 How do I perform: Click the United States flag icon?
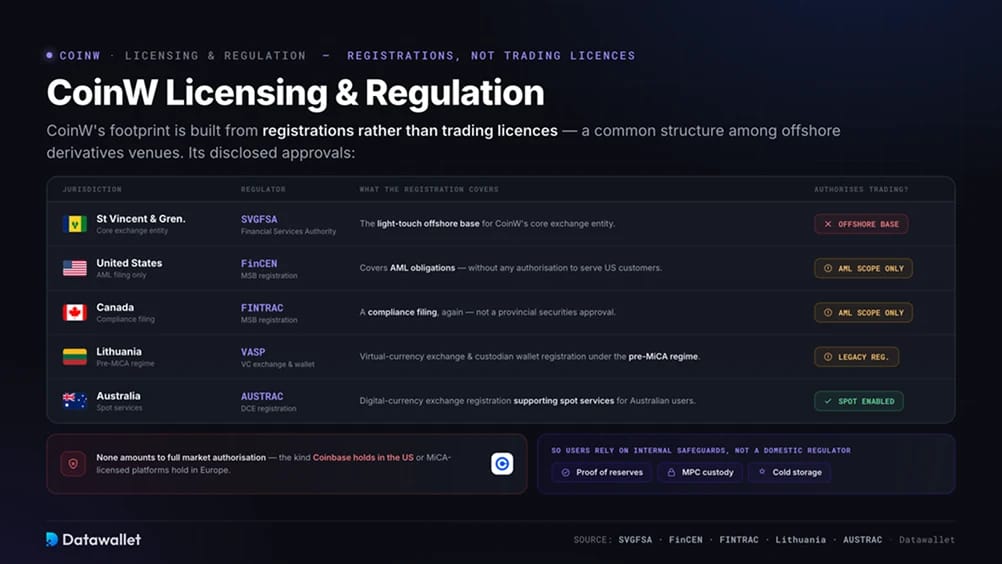75,268
